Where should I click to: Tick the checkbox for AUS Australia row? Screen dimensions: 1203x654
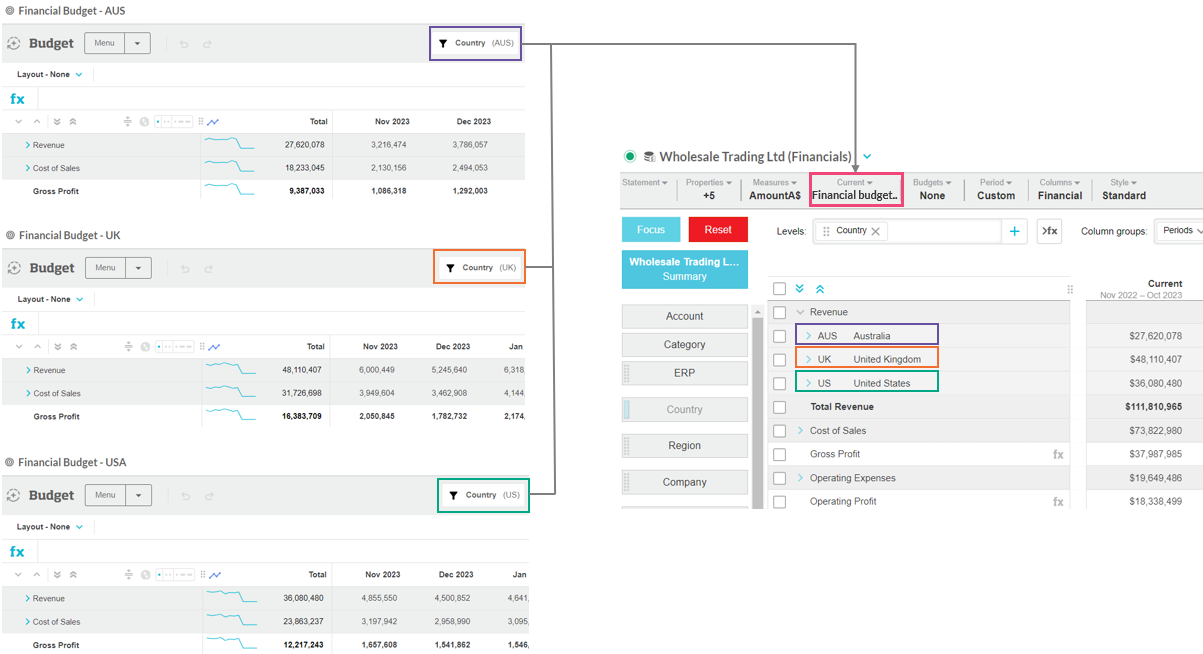click(780, 336)
